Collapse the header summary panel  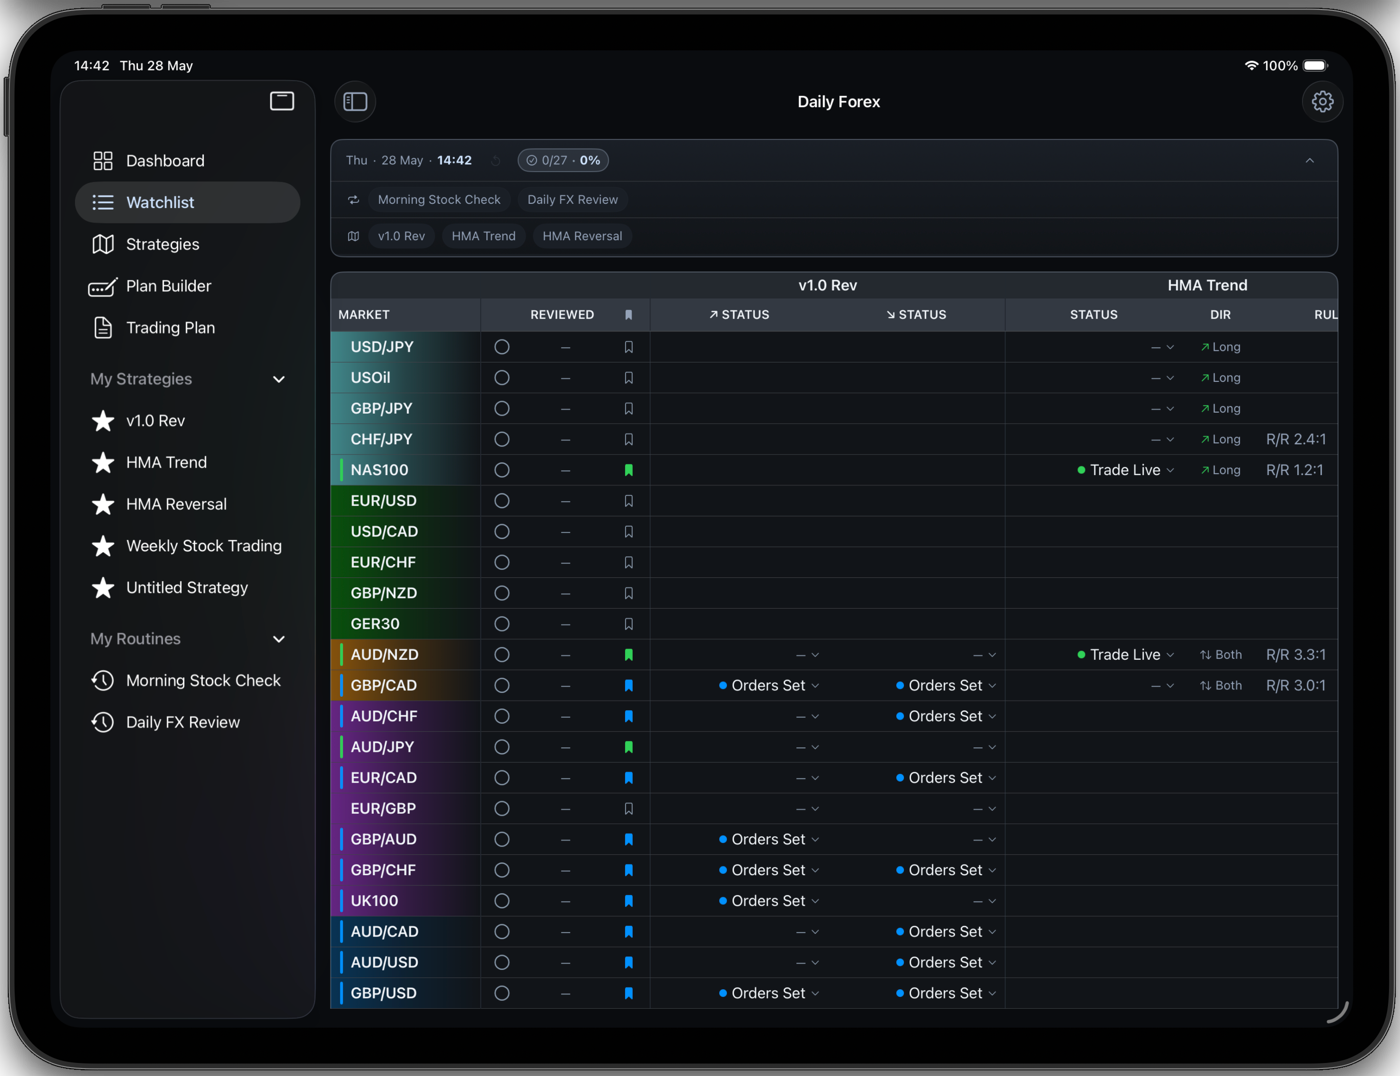pyautogui.click(x=1310, y=161)
